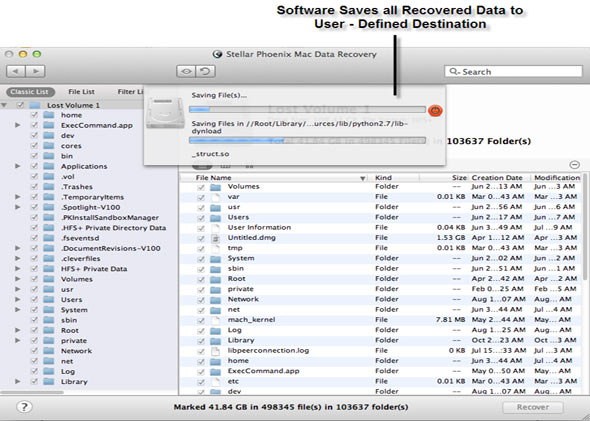Sort by the Kind column header

[x=395, y=178]
